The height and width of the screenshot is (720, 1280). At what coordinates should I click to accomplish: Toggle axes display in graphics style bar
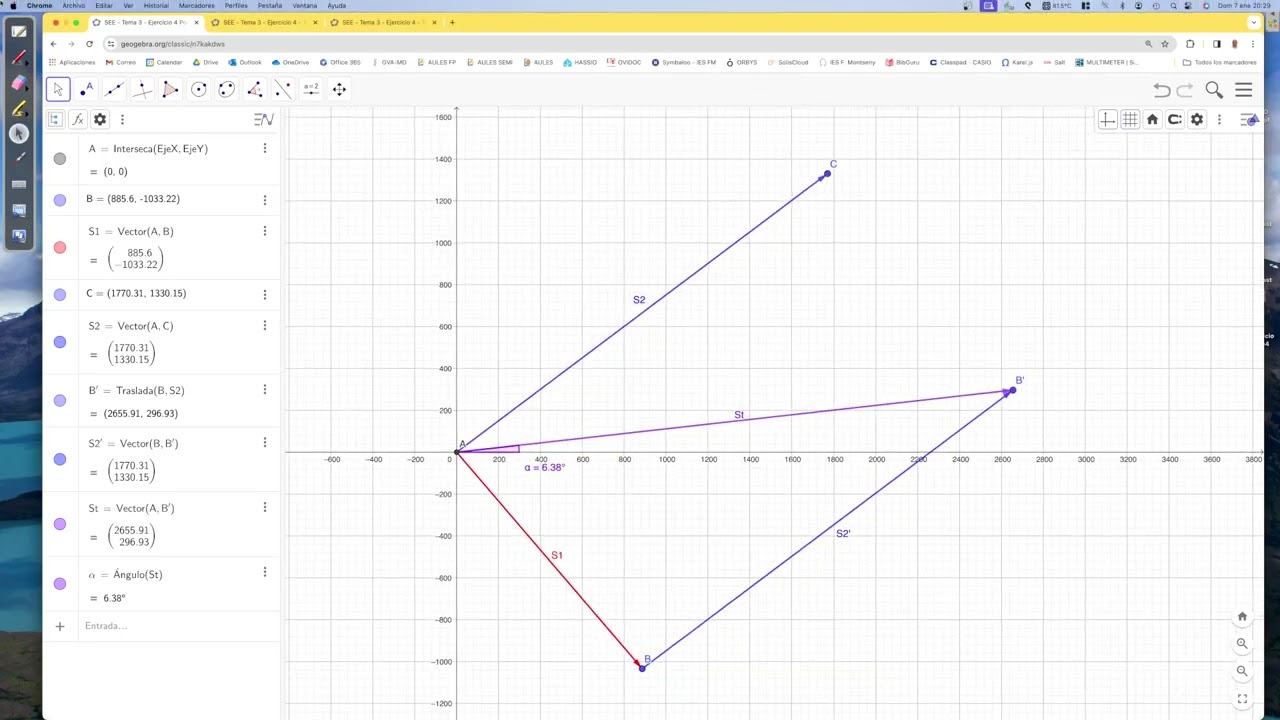click(1107, 119)
